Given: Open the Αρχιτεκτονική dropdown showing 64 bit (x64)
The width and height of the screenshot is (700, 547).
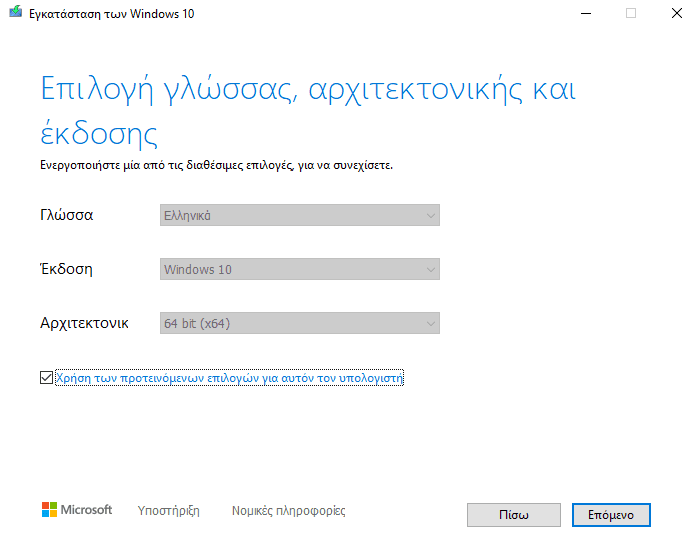Looking at the screenshot, I should pyautogui.click(x=300, y=323).
